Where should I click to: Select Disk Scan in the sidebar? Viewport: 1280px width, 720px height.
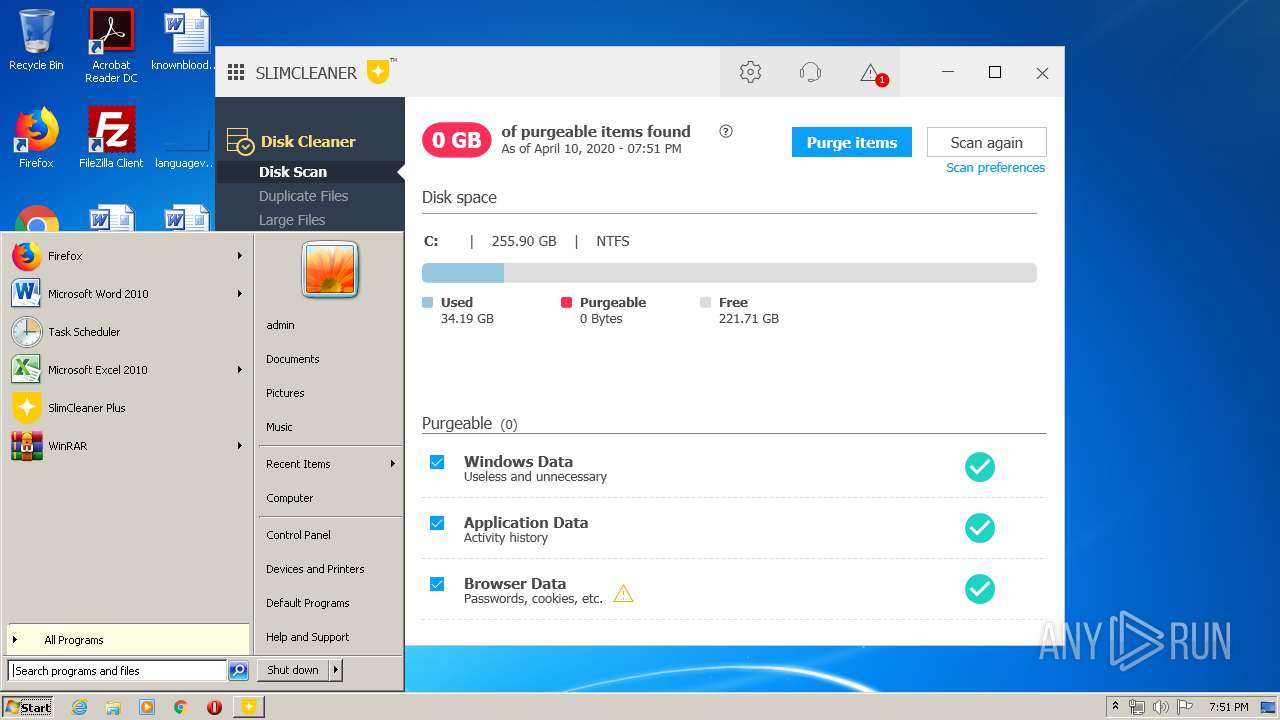(293, 172)
